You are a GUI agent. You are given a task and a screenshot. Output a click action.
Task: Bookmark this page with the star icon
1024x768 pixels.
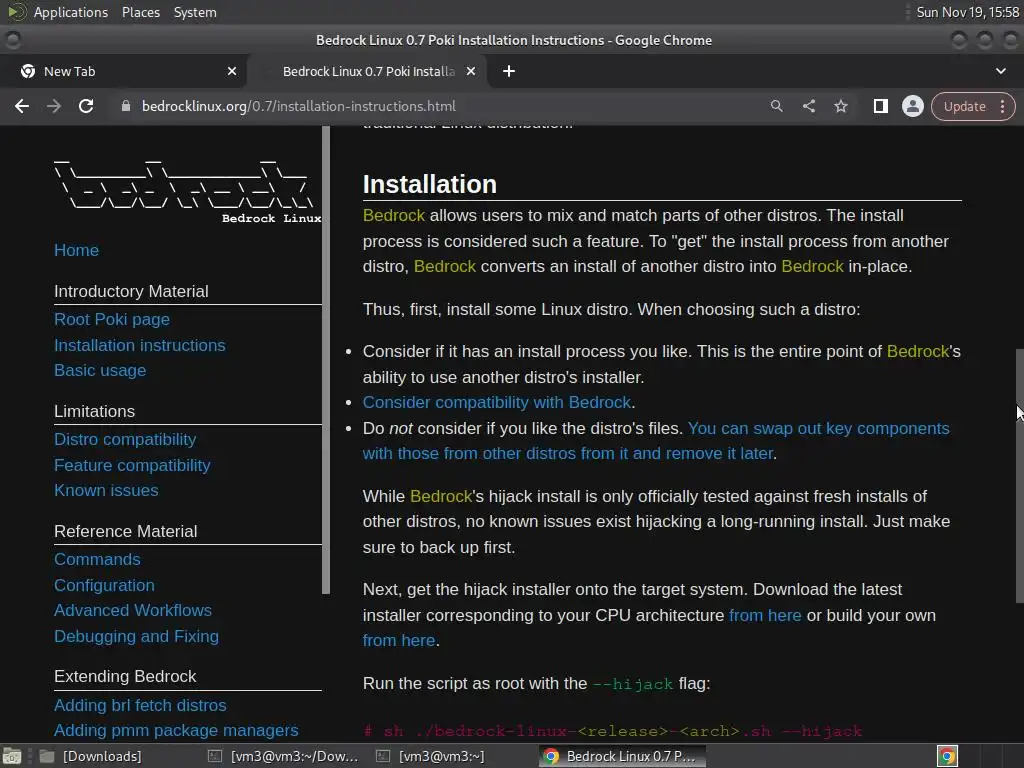tap(840, 106)
